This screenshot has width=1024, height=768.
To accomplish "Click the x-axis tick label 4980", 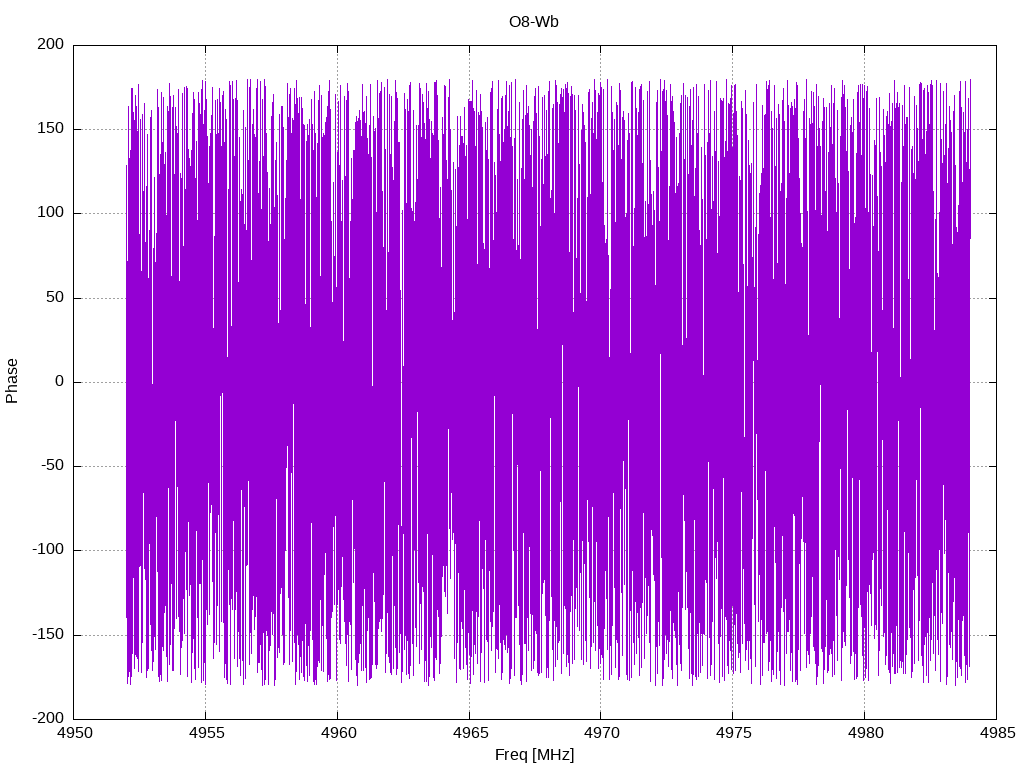I will [865, 733].
